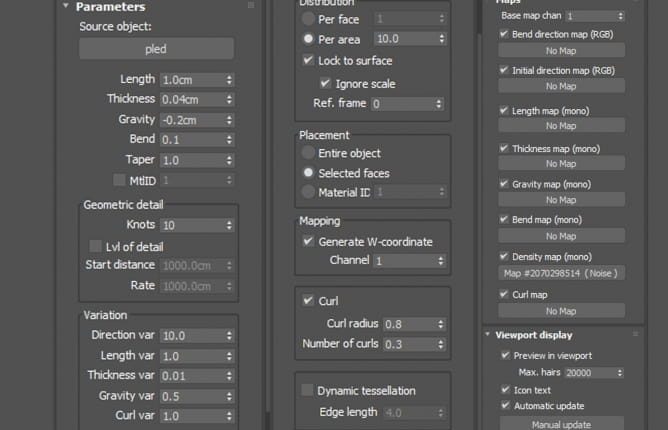Screen dimensions: 668x430
Task: Enable Dynamic tessellation checkbox
Action: [x=308, y=390]
